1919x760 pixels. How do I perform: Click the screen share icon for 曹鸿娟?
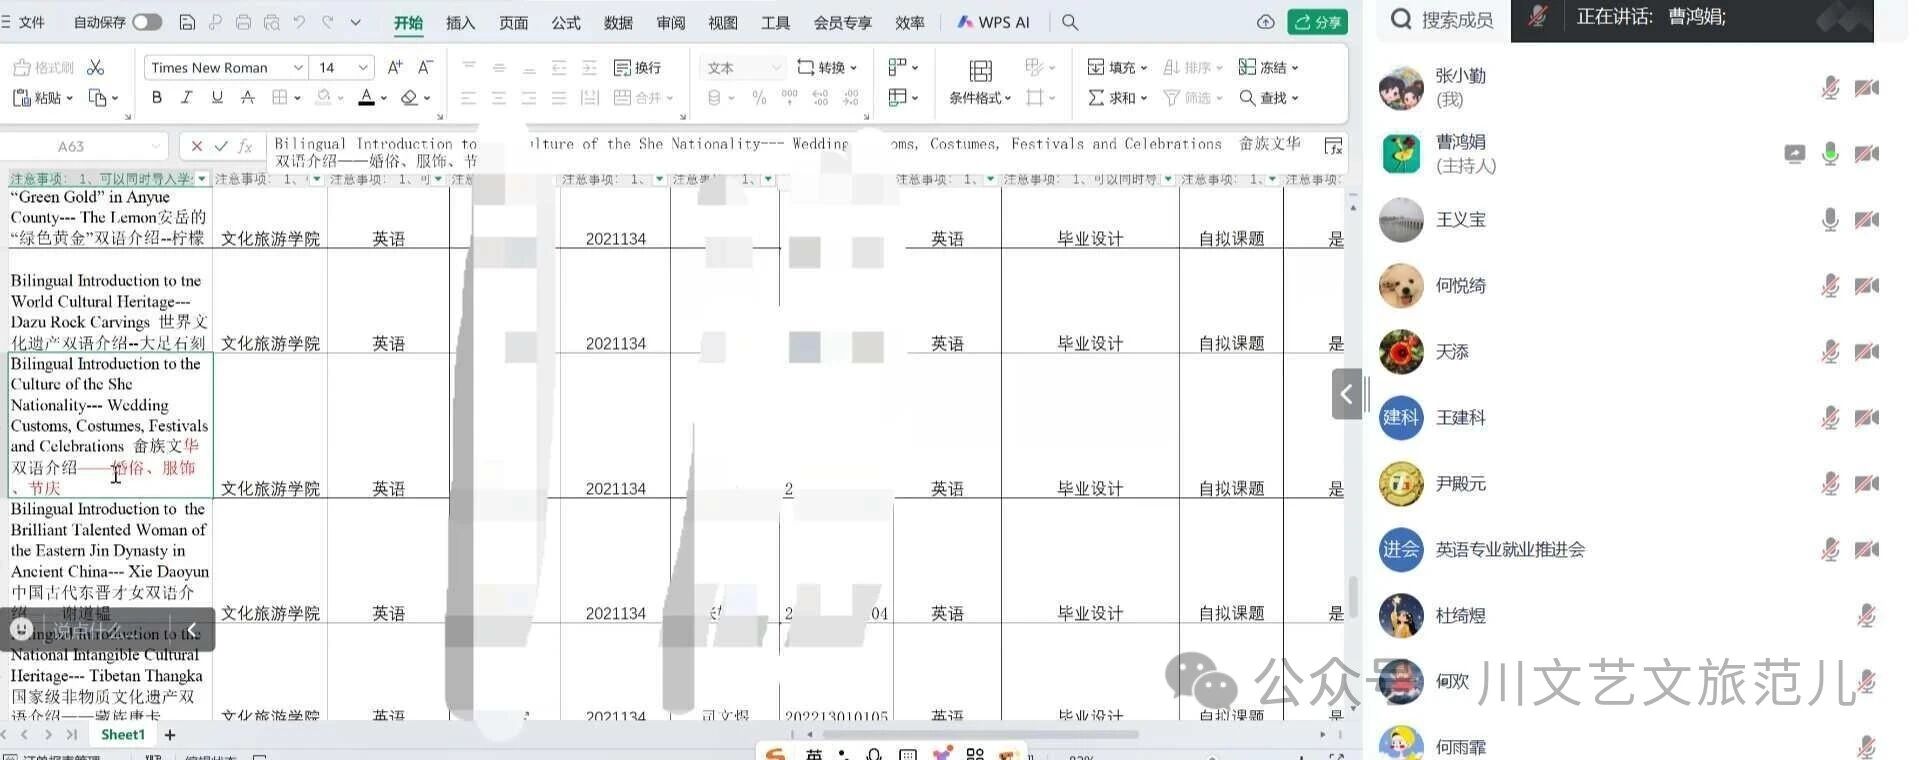(1795, 154)
